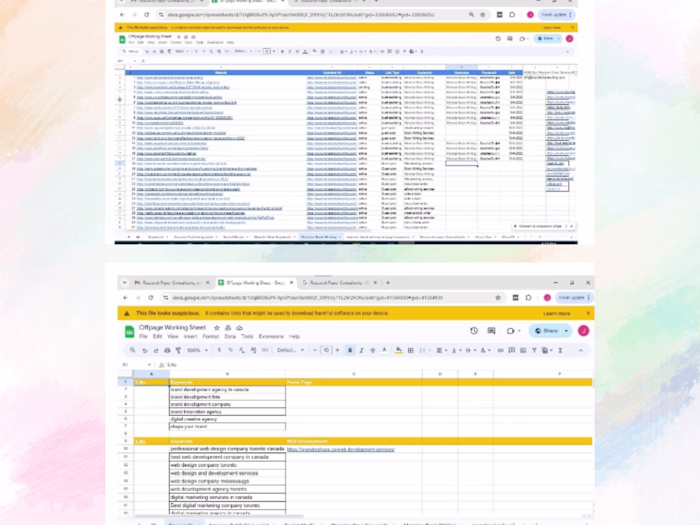Click redo in the lower window toolbar
This screenshot has height=525, width=700.
coord(156,350)
